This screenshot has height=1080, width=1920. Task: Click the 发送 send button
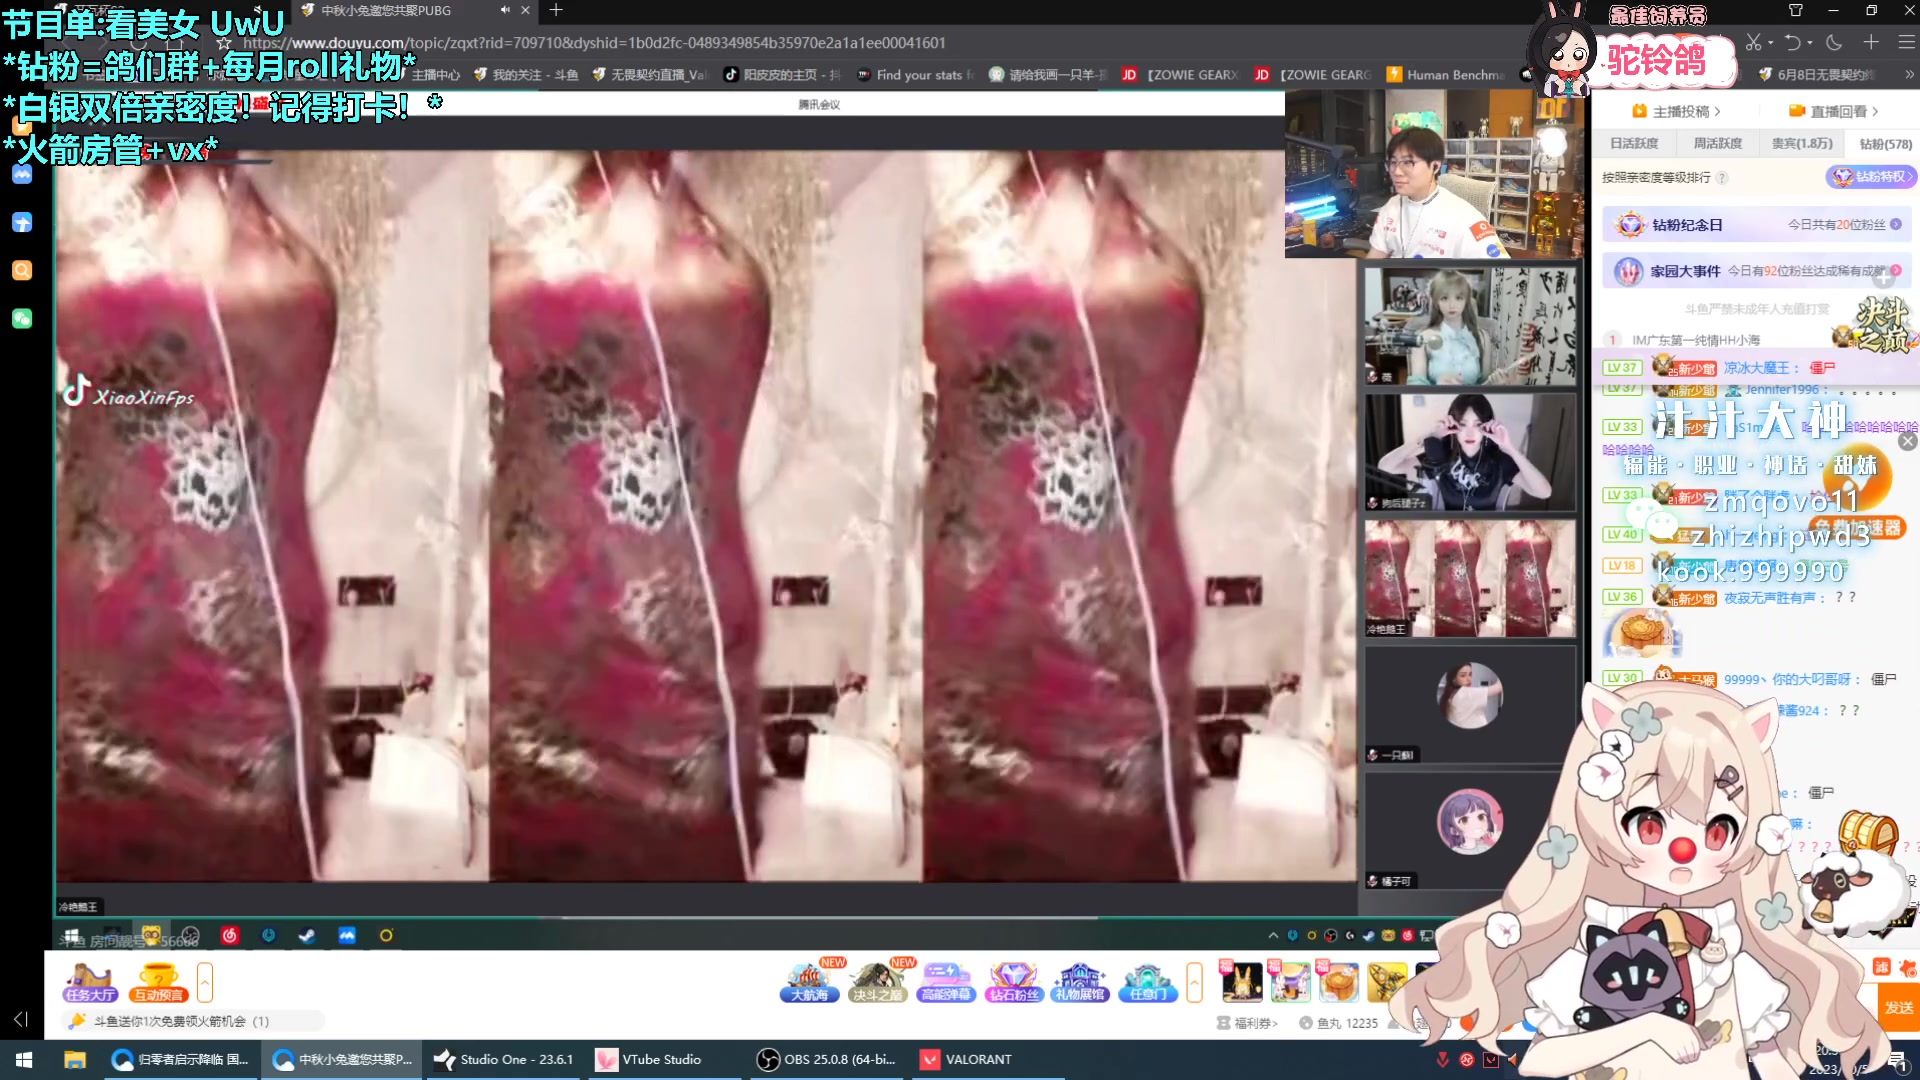[1899, 1007]
